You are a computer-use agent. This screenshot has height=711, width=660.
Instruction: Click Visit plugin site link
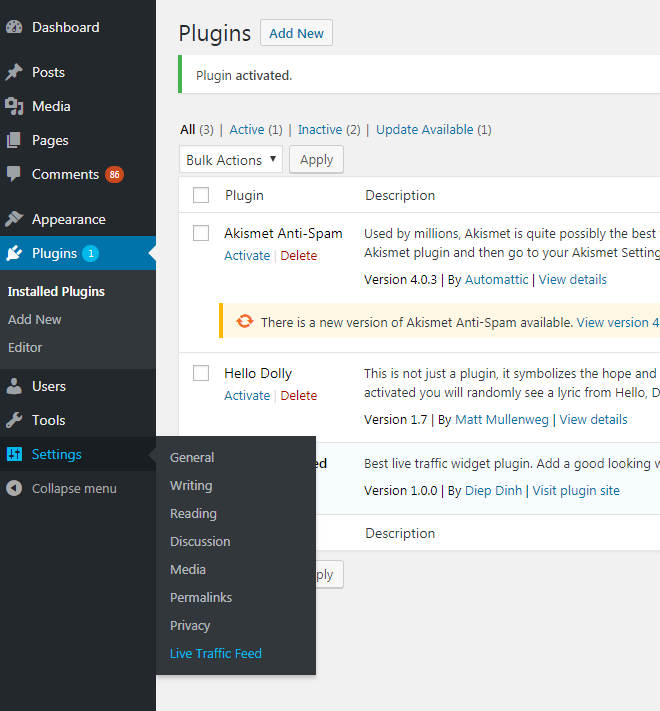576,491
